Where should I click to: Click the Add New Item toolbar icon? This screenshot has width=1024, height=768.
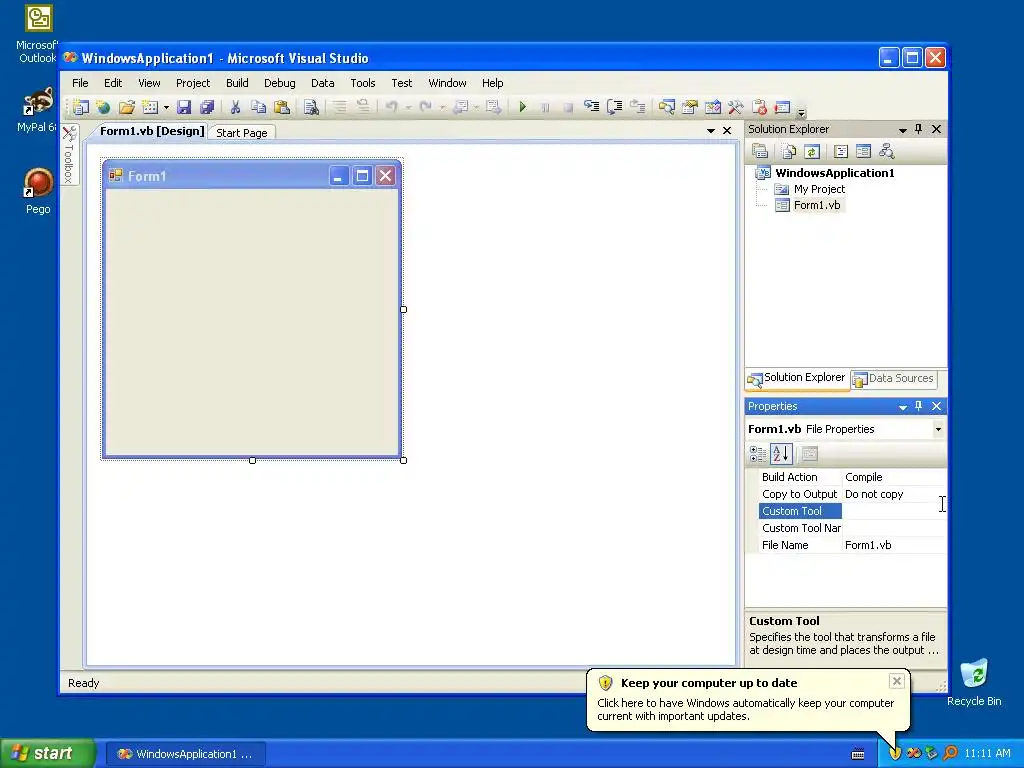point(150,107)
